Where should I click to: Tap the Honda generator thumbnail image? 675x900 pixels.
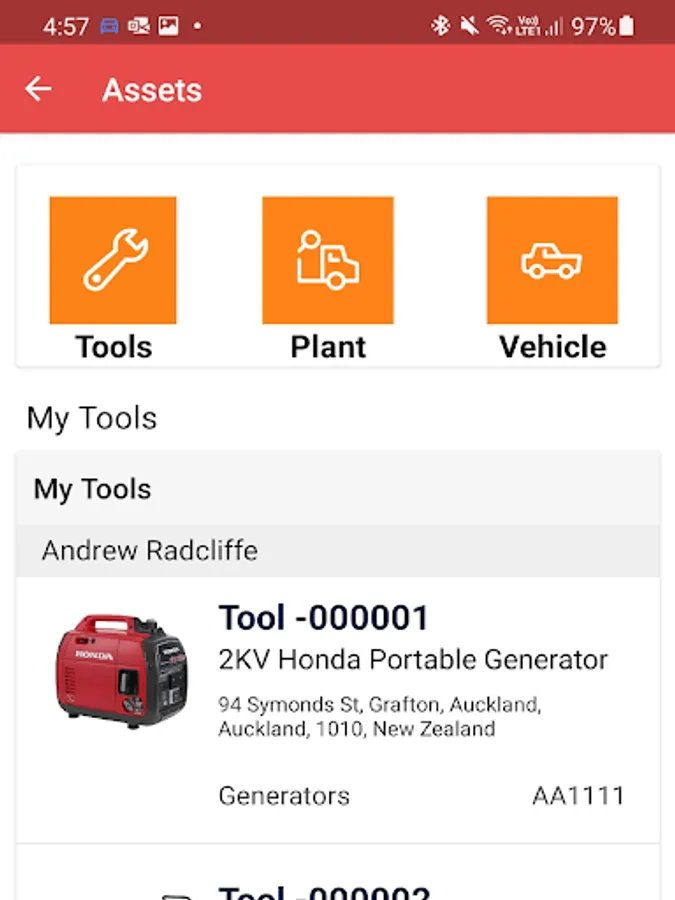(x=122, y=670)
